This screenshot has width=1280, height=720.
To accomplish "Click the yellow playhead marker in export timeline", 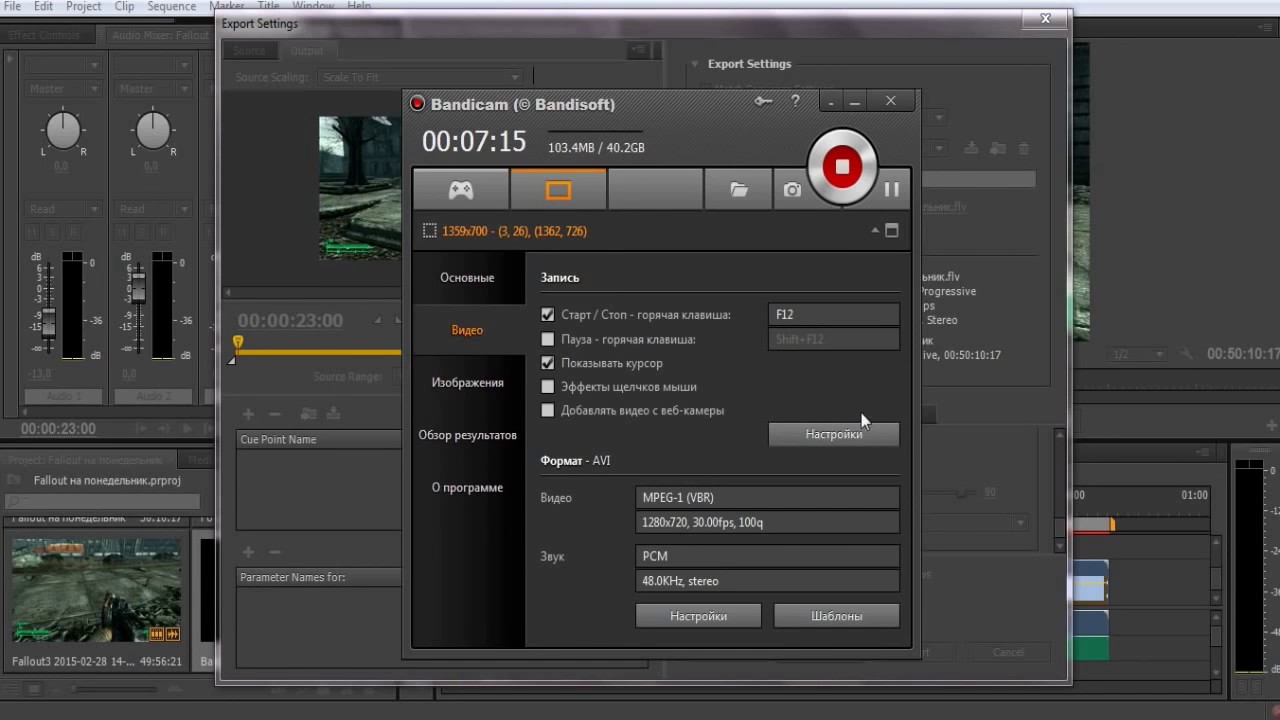I will click(237, 344).
